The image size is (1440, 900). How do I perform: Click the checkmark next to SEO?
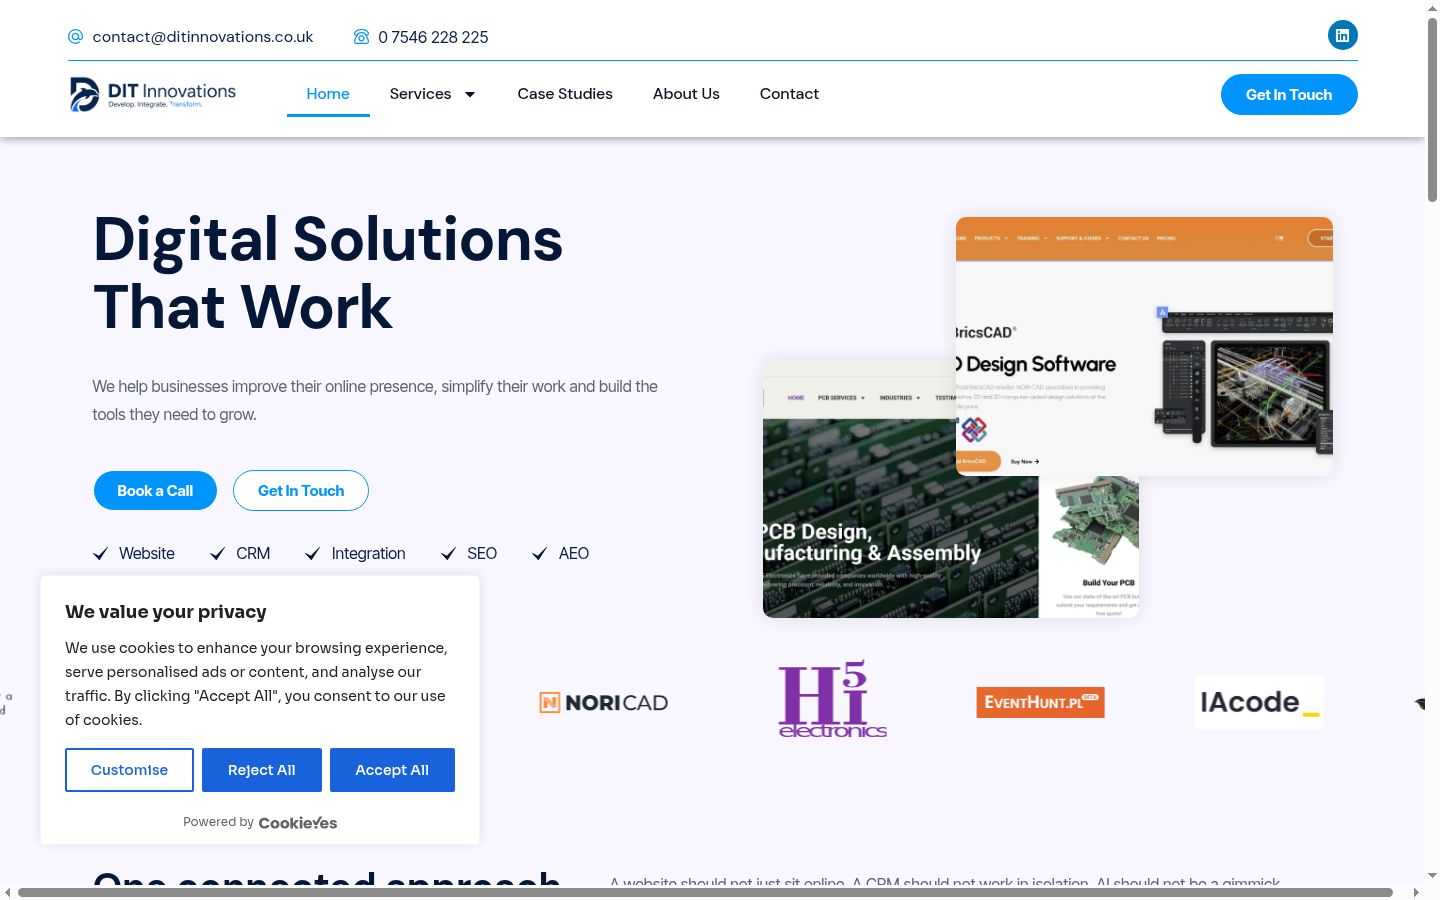pos(448,554)
